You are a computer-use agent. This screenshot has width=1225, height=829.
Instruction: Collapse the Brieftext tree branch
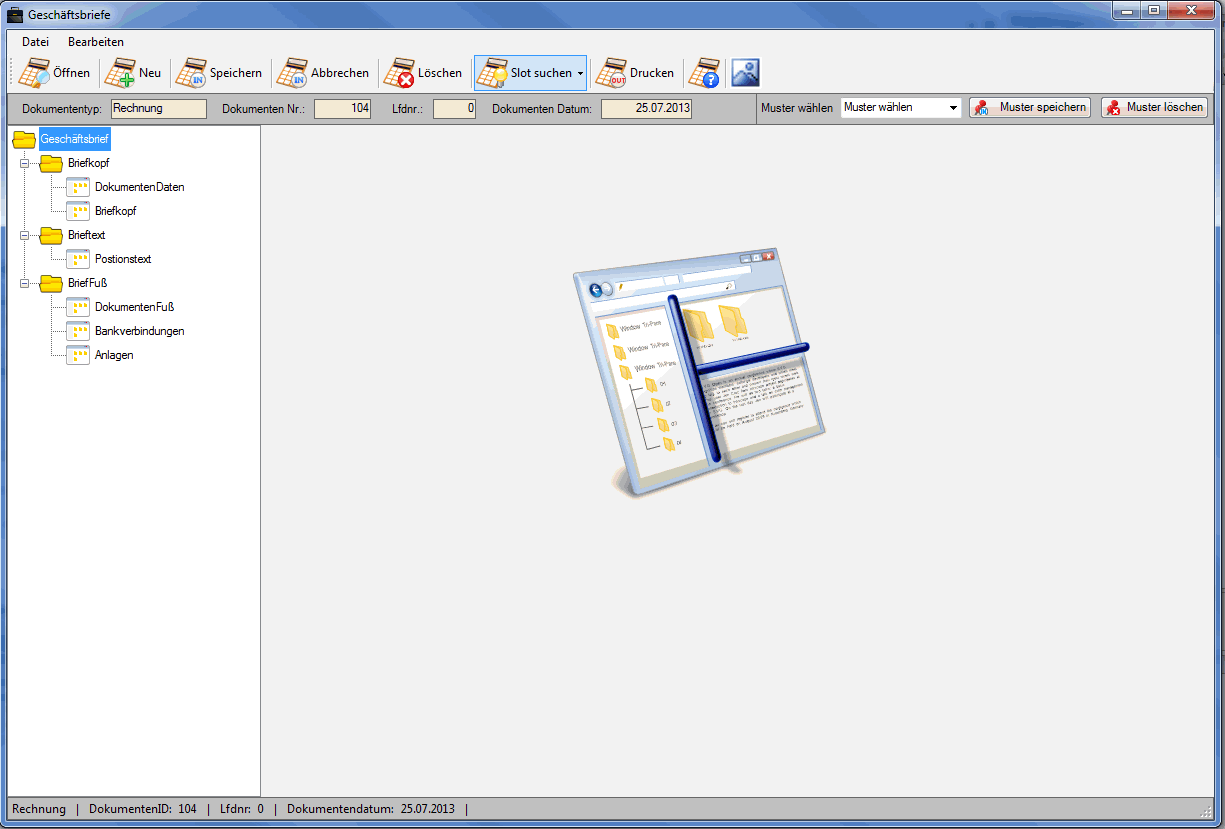click(x=24, y=235)
